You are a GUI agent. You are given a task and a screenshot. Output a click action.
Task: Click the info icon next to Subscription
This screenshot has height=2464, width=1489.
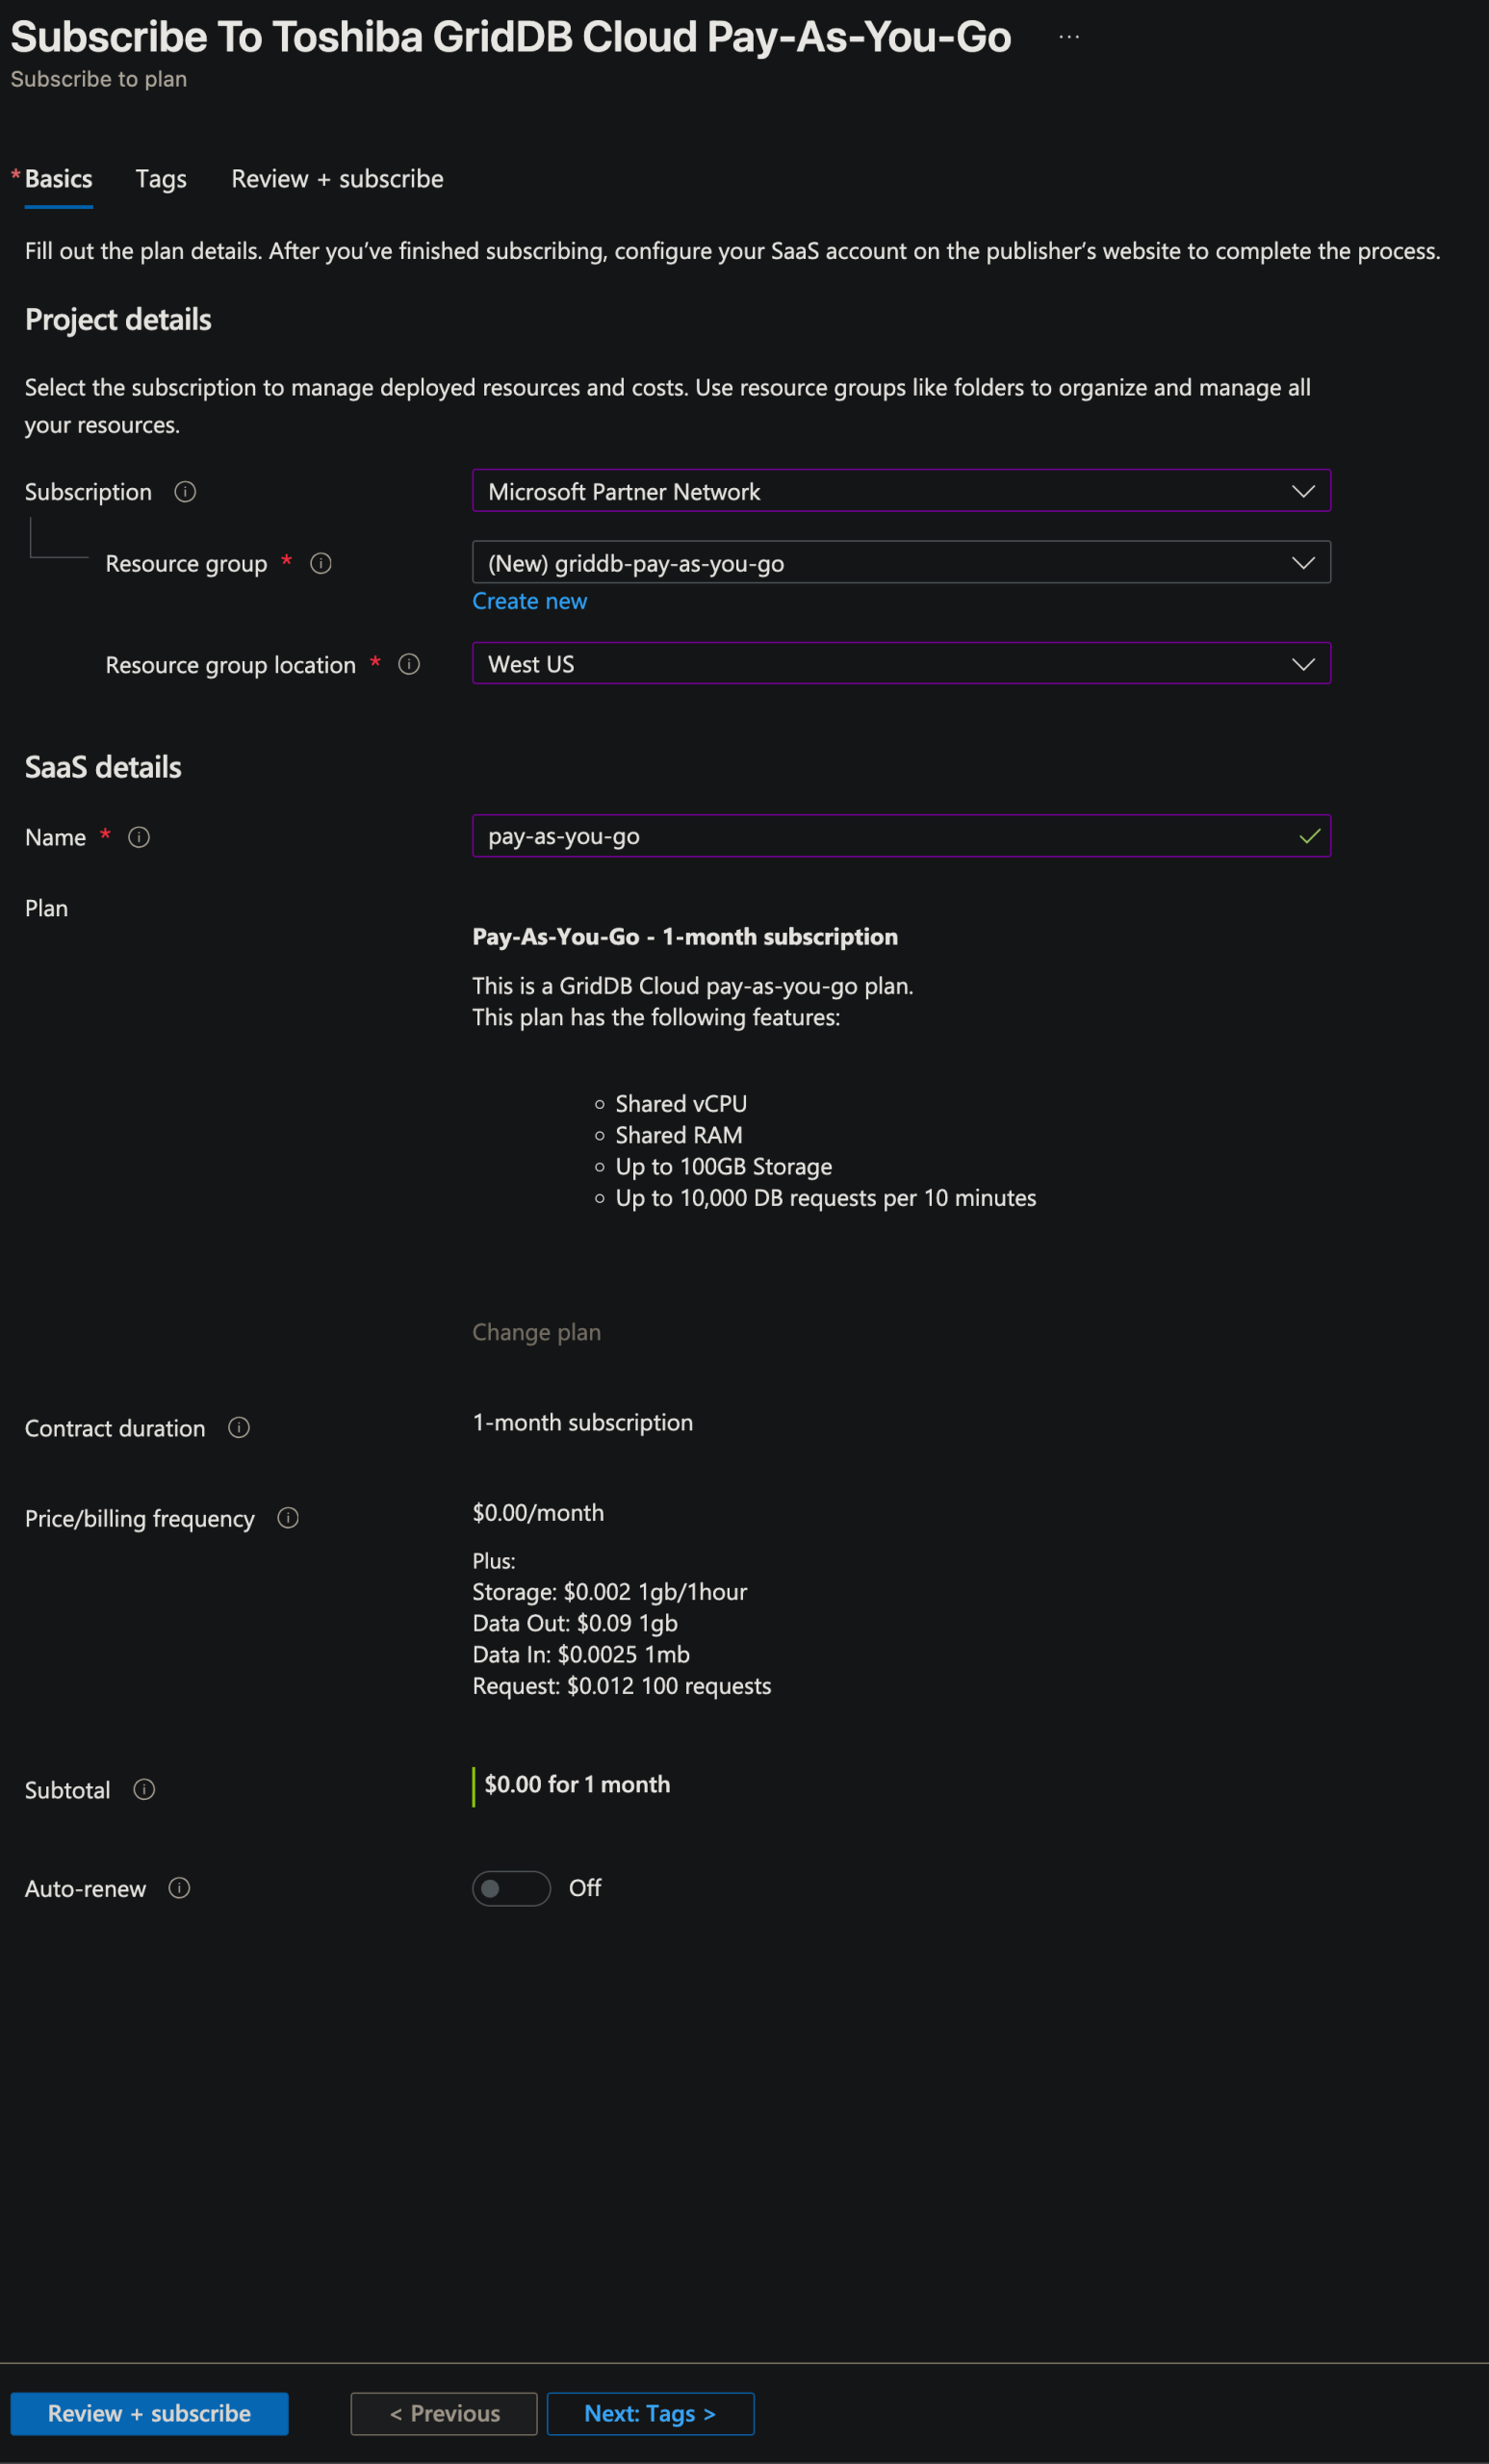(185, 491)
